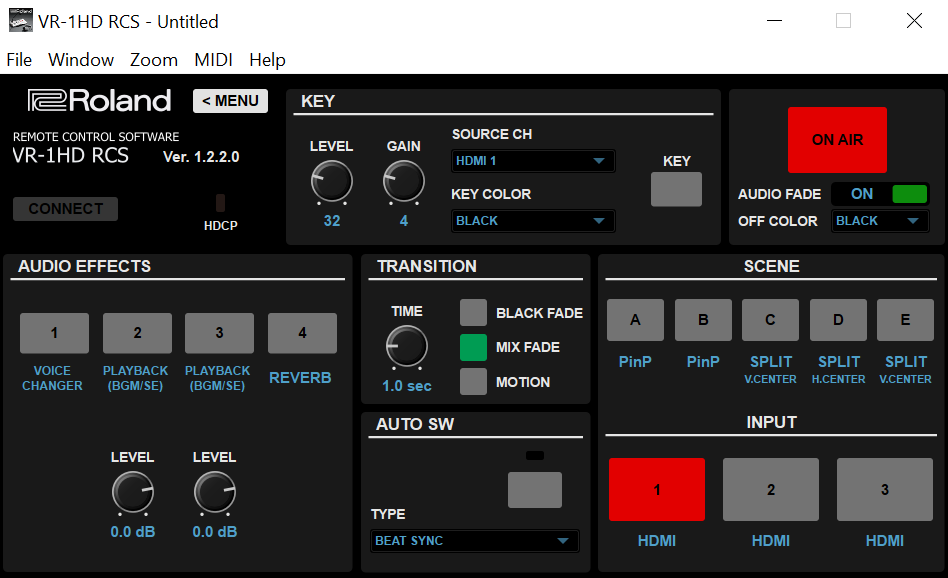The image size is (948, 578).
Task: Toggle the AUTO SW button
Action: (535, 490)
